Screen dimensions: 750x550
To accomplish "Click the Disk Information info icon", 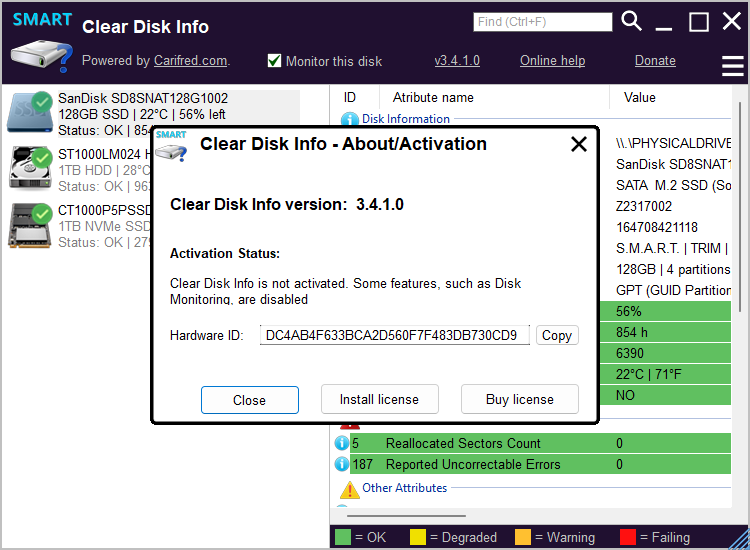I will click(350, 119).
